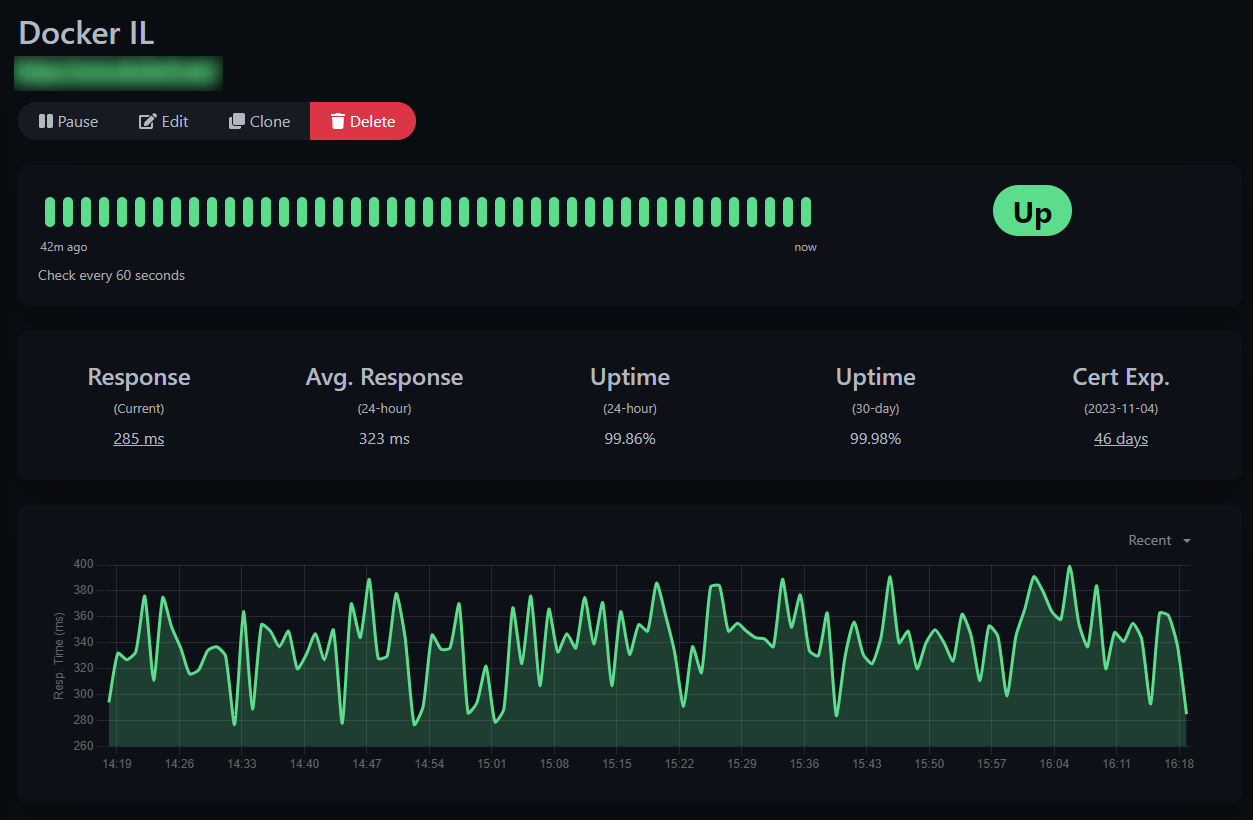Expand the Recent selector above the chart
Screen dimensions: 1253x820
pos(1158,540)
